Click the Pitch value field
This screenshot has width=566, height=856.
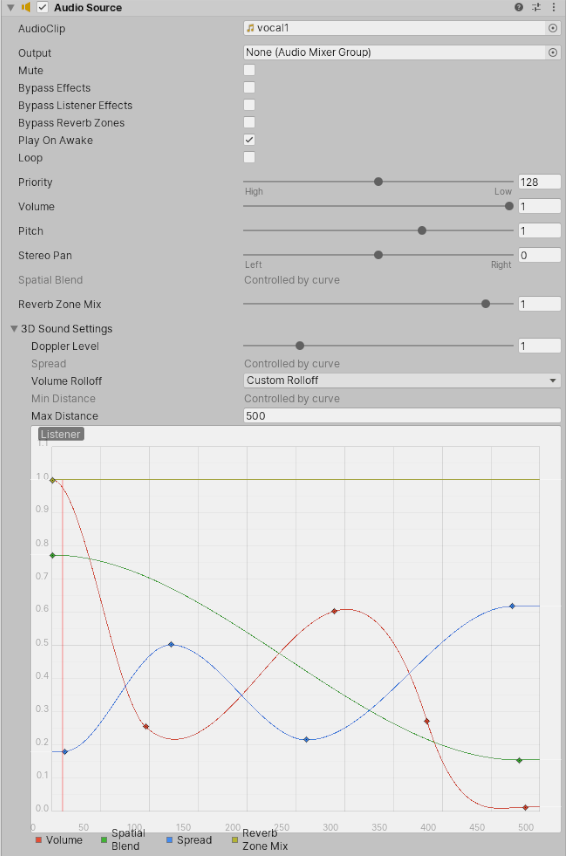[x=539, y=231]
